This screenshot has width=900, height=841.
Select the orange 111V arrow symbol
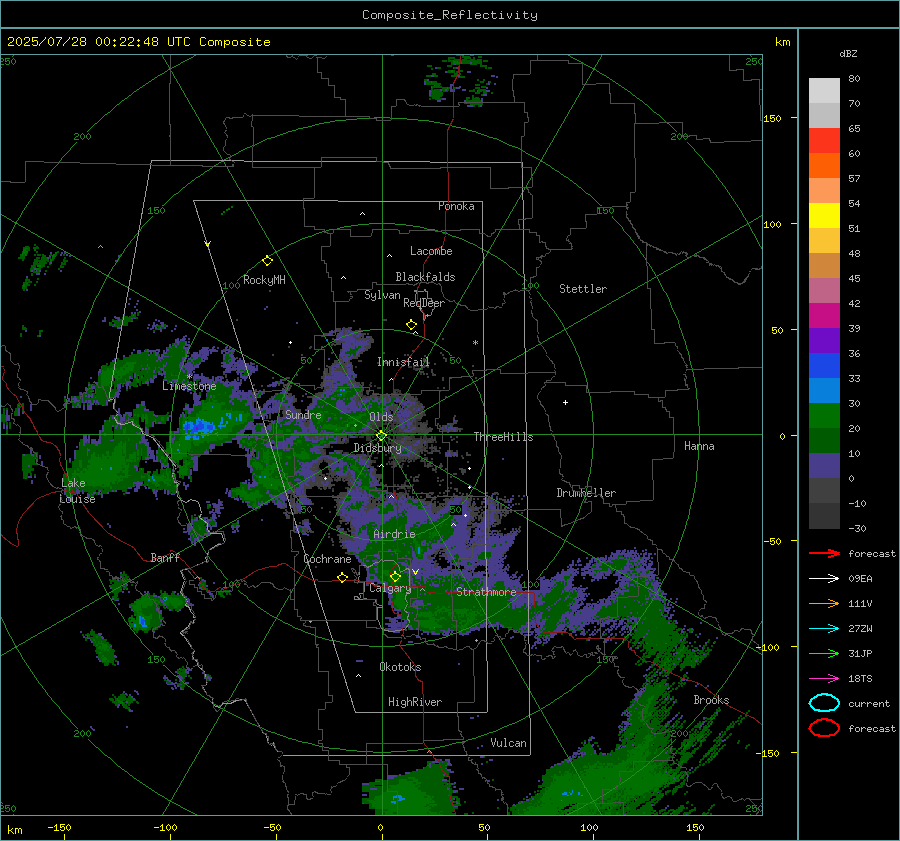coord(824,603)
